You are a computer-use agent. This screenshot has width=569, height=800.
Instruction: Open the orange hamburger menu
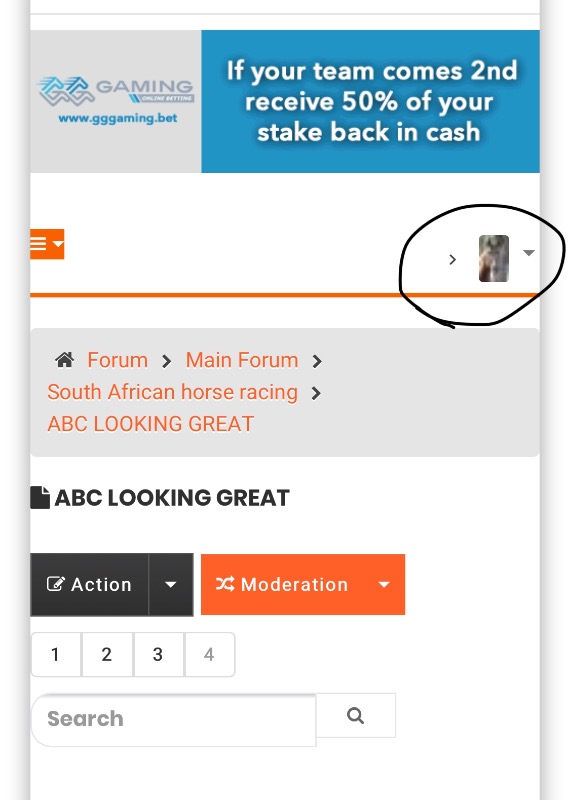tap(47, 244)
